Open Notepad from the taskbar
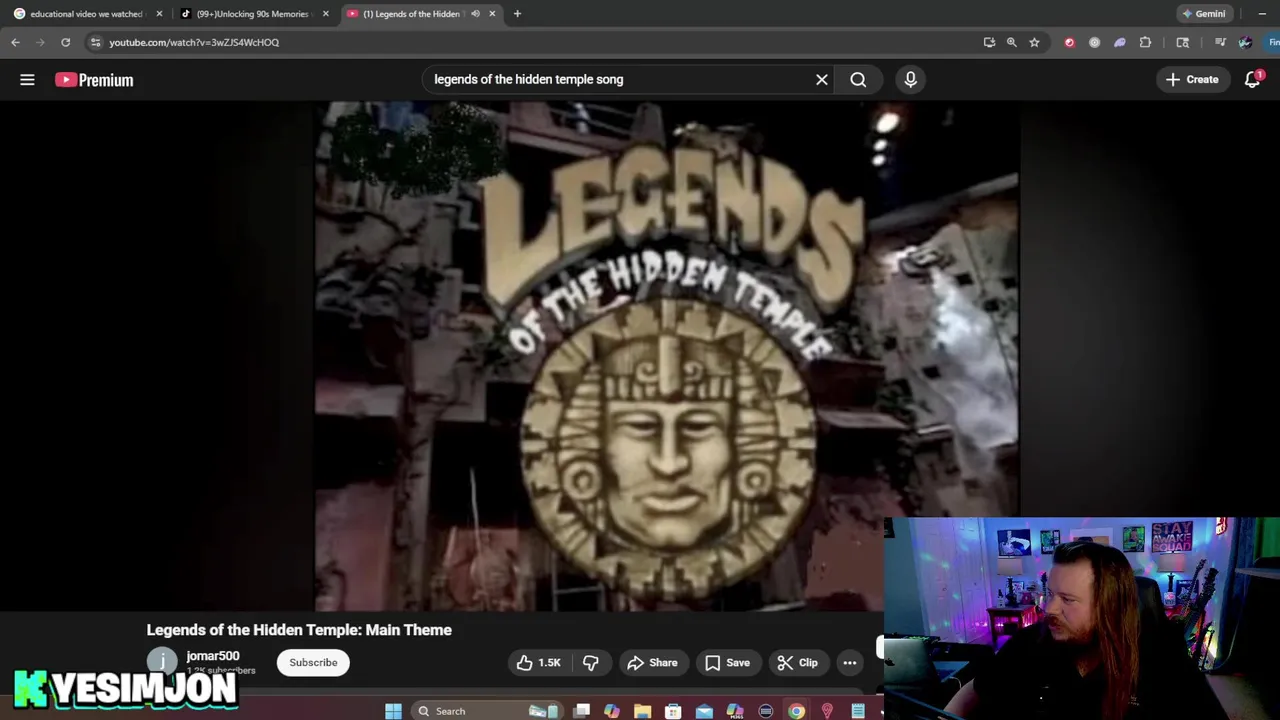Viewport: 1280px width, 720px height. tap(858, 711)
